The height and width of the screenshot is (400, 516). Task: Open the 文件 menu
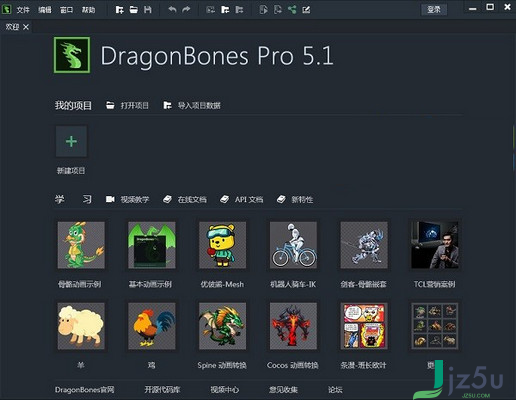click(23, 10)
